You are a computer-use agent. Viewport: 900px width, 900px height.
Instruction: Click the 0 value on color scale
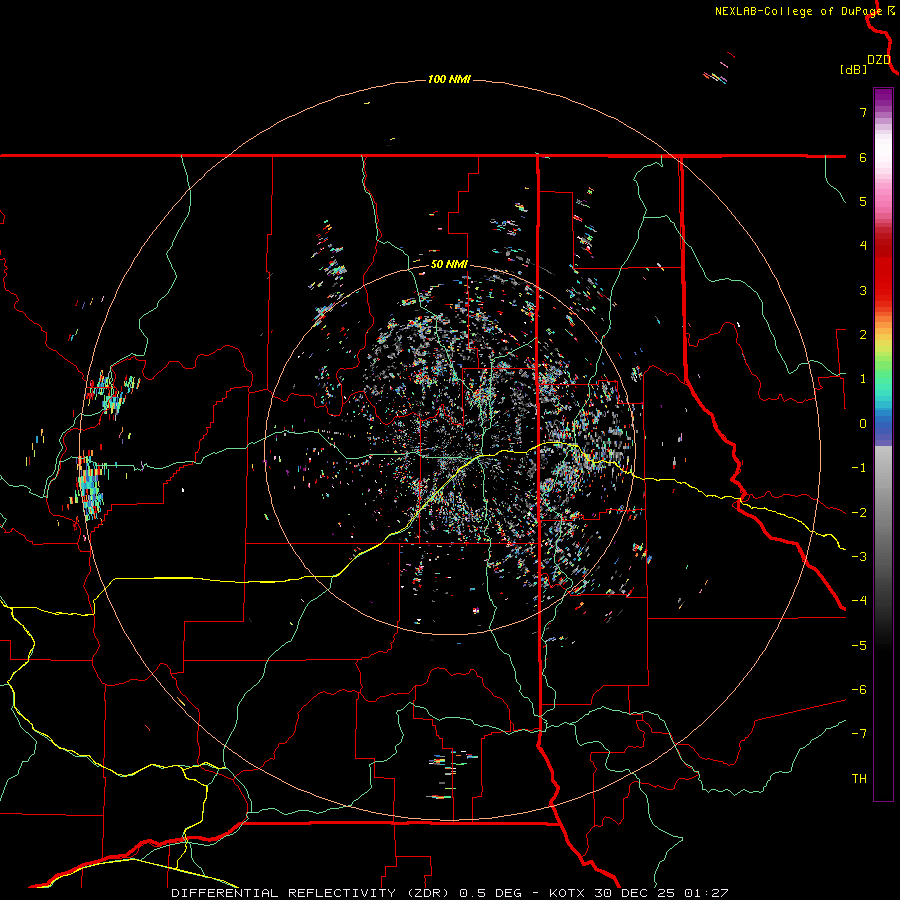point(863,424)
